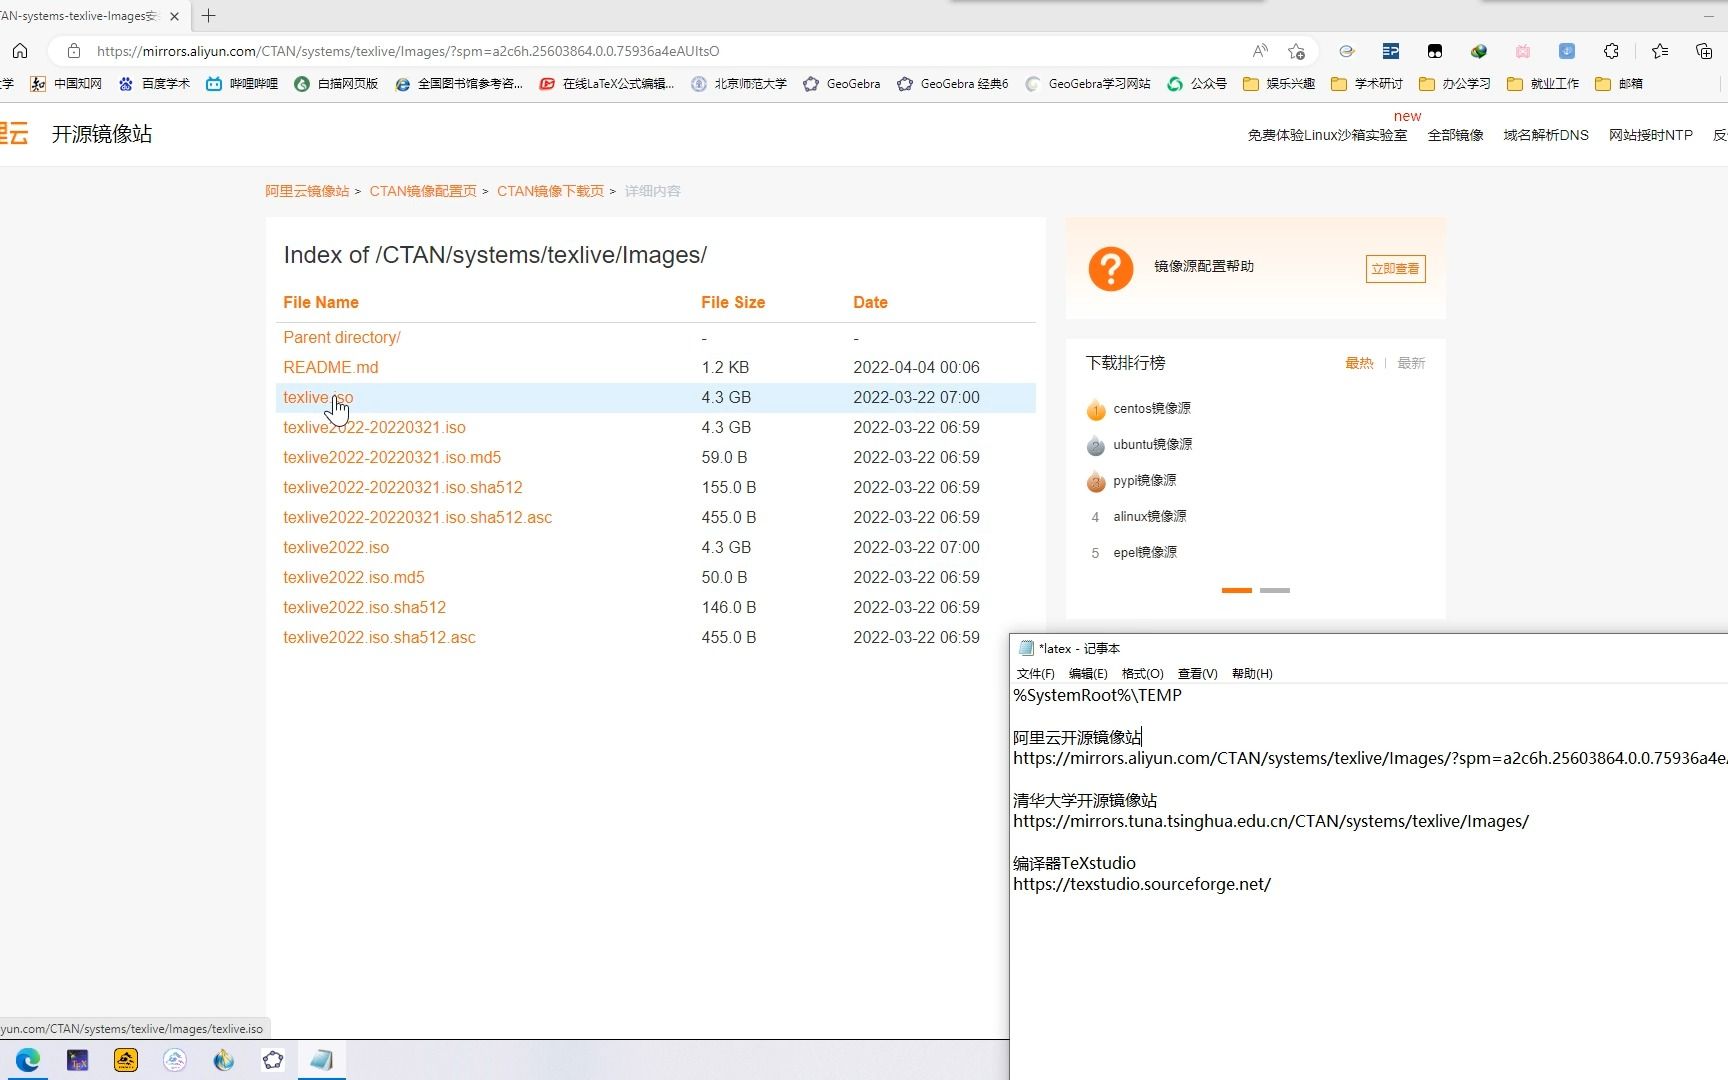Screen dimensions: 1728x1080
Task: Open the GeoGebra 经典6 bookmark
Action: (953, 84)
